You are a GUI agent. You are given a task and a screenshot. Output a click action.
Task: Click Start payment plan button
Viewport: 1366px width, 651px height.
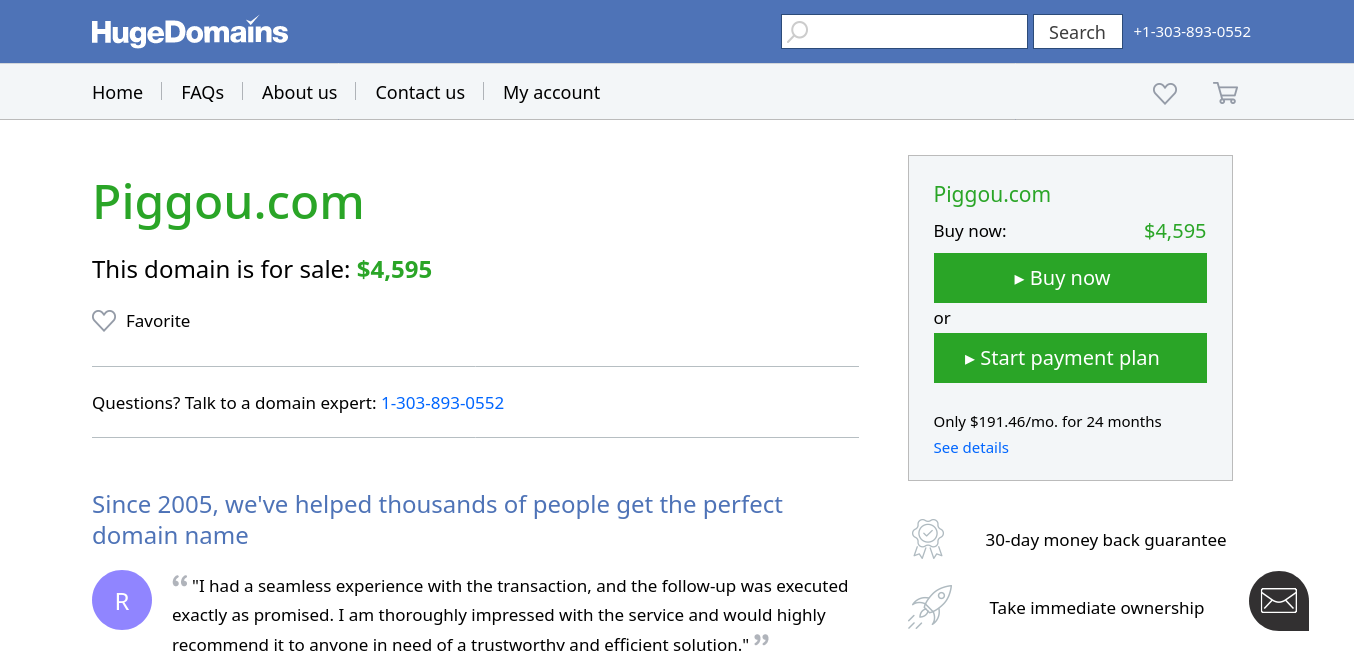pos(1070,358)
